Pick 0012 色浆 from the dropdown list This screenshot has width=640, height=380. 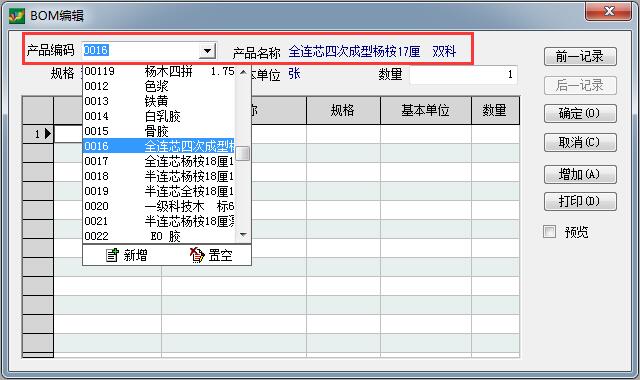point(159,86)
